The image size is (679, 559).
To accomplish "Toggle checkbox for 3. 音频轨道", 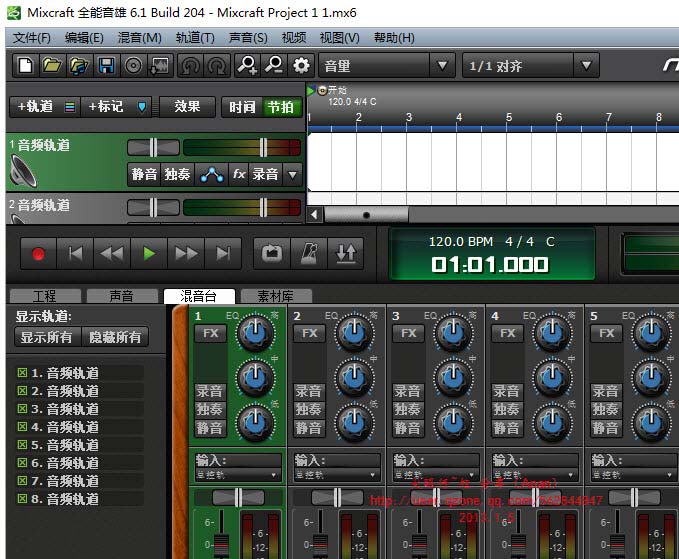I will coord(22,409).
